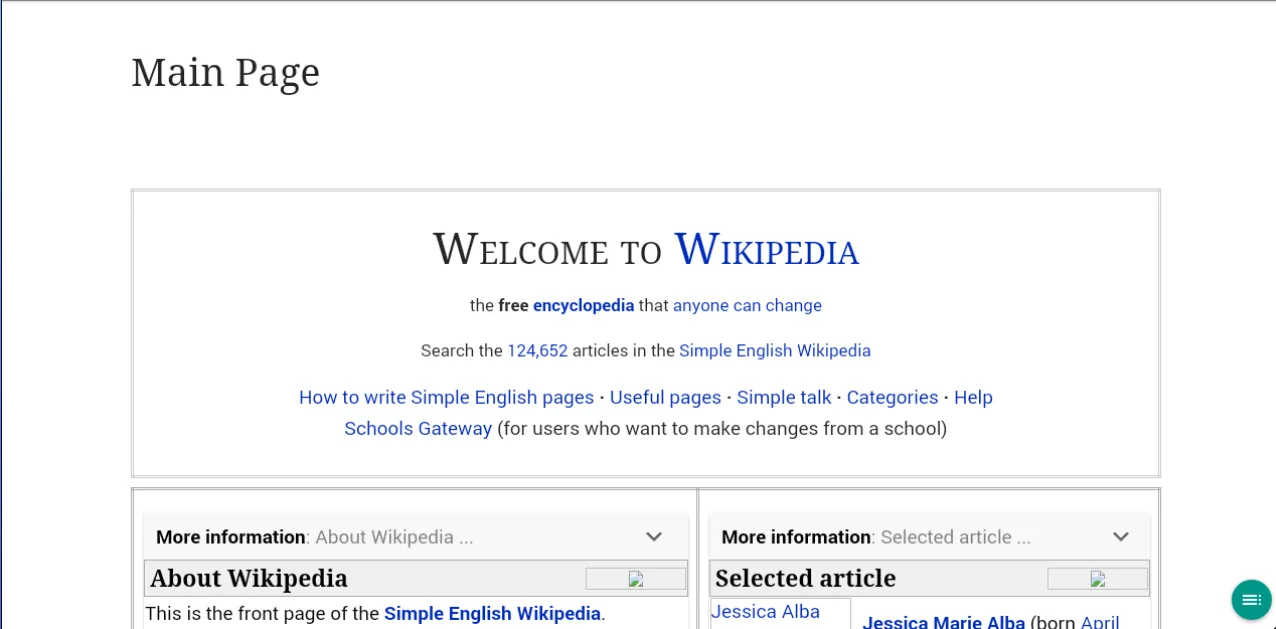The height and width of the screenshot is (629, 1276).
Task: Click 'More information: About Wikipedia ...' label
Action: [x=315, y=537]
